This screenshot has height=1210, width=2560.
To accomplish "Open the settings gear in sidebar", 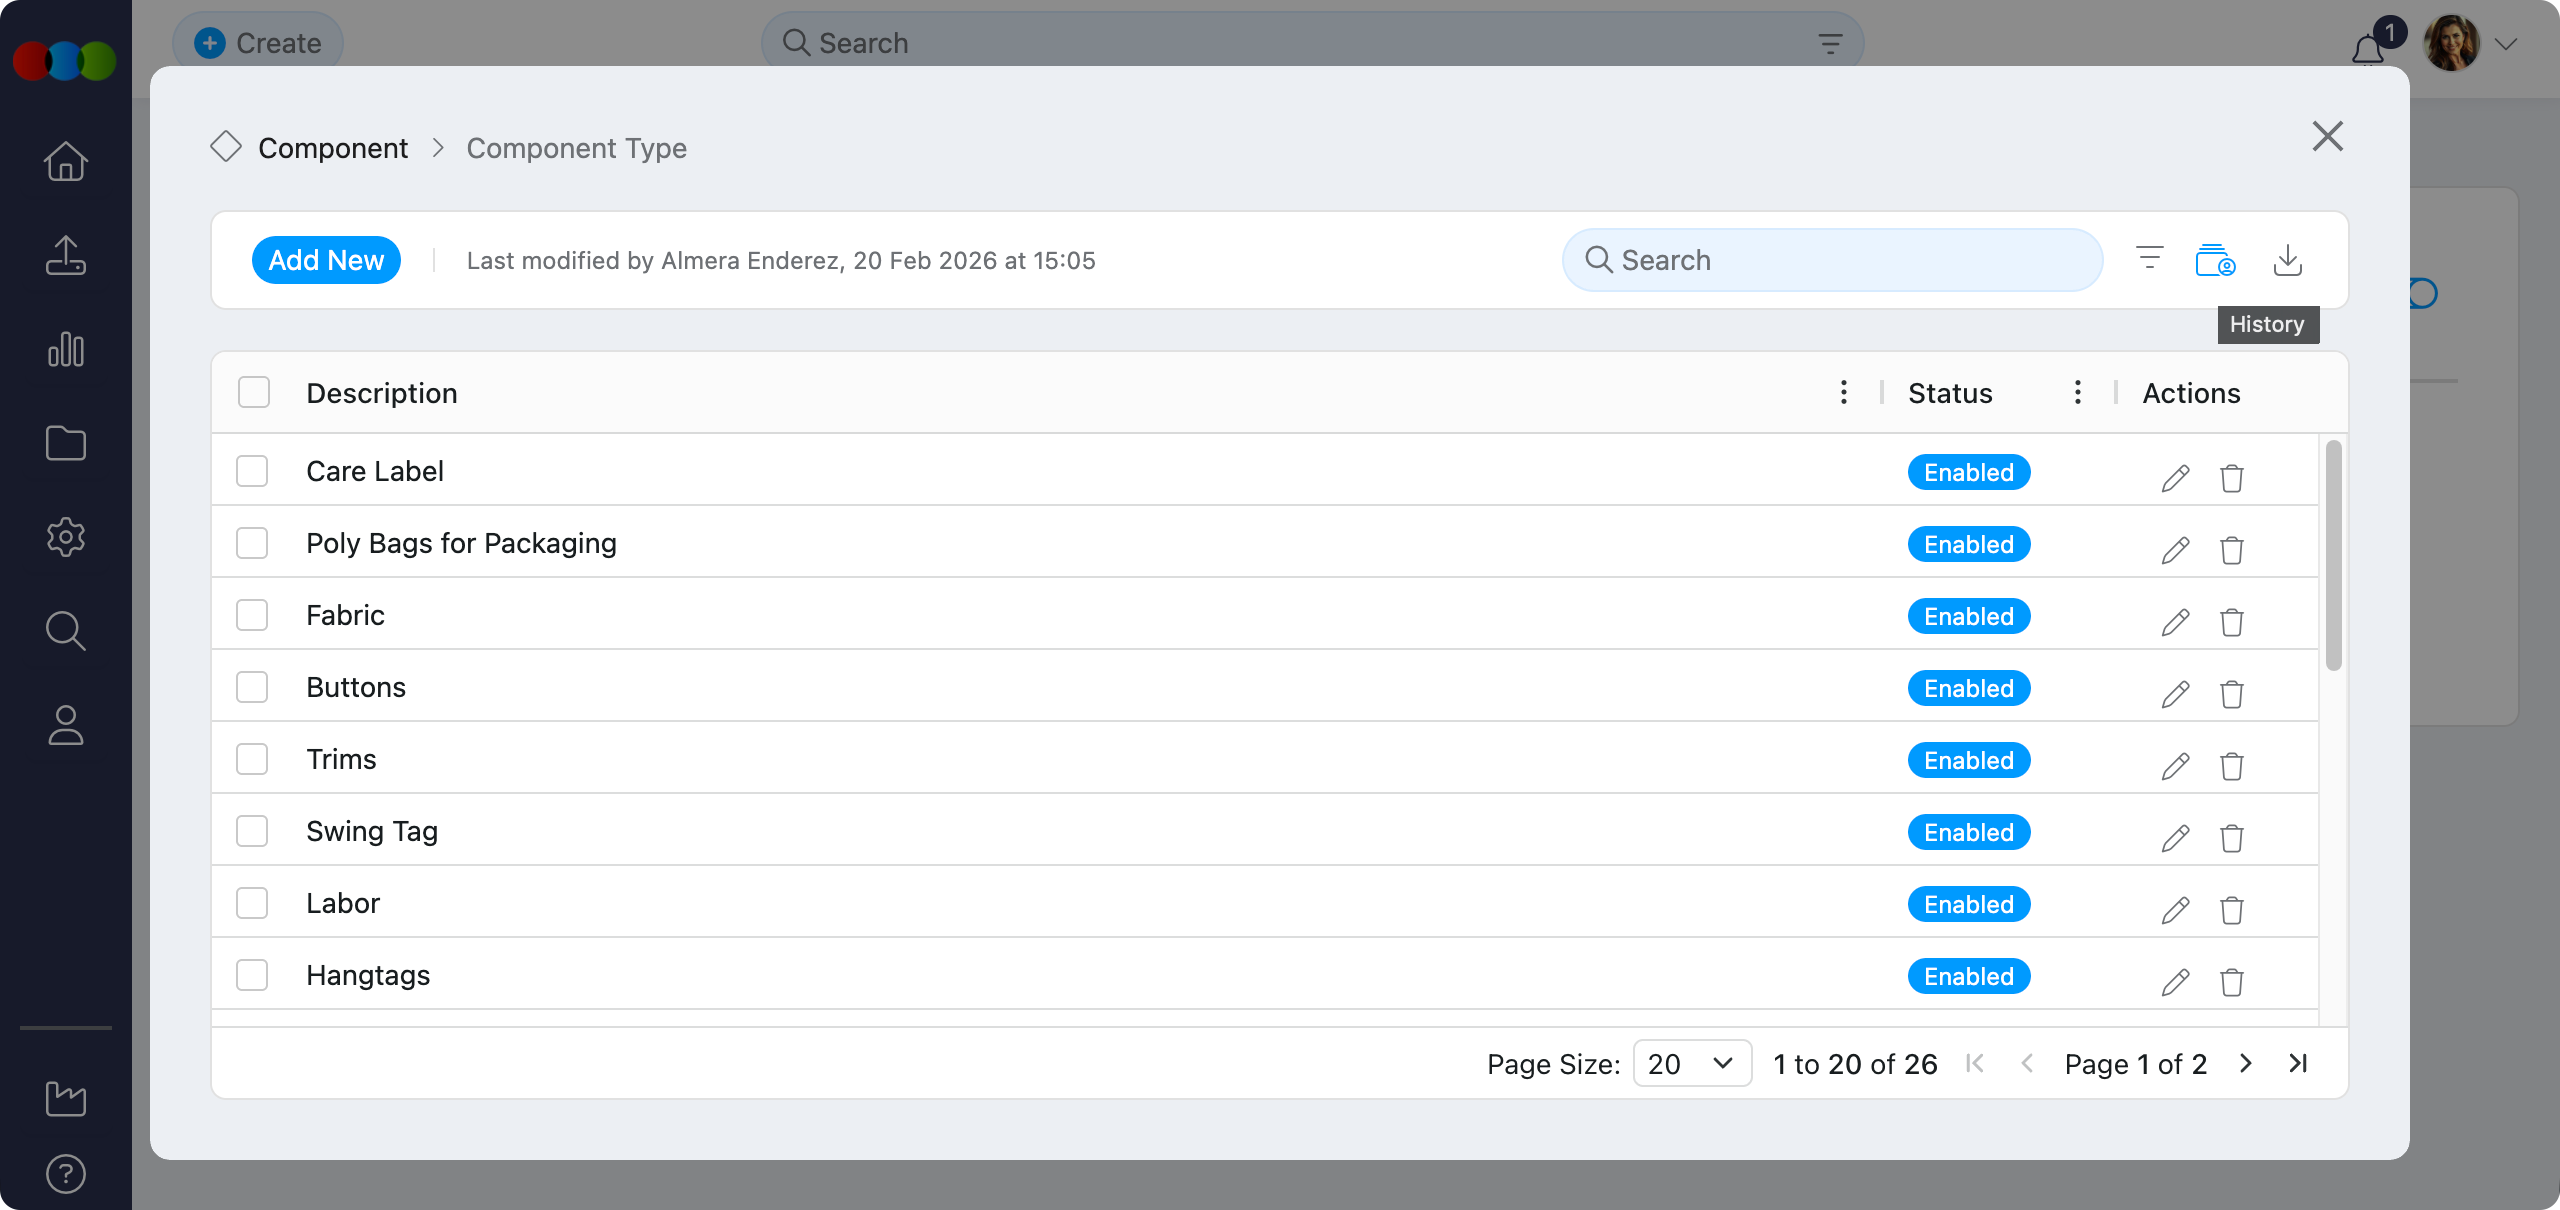I will (x=66, y=537).
